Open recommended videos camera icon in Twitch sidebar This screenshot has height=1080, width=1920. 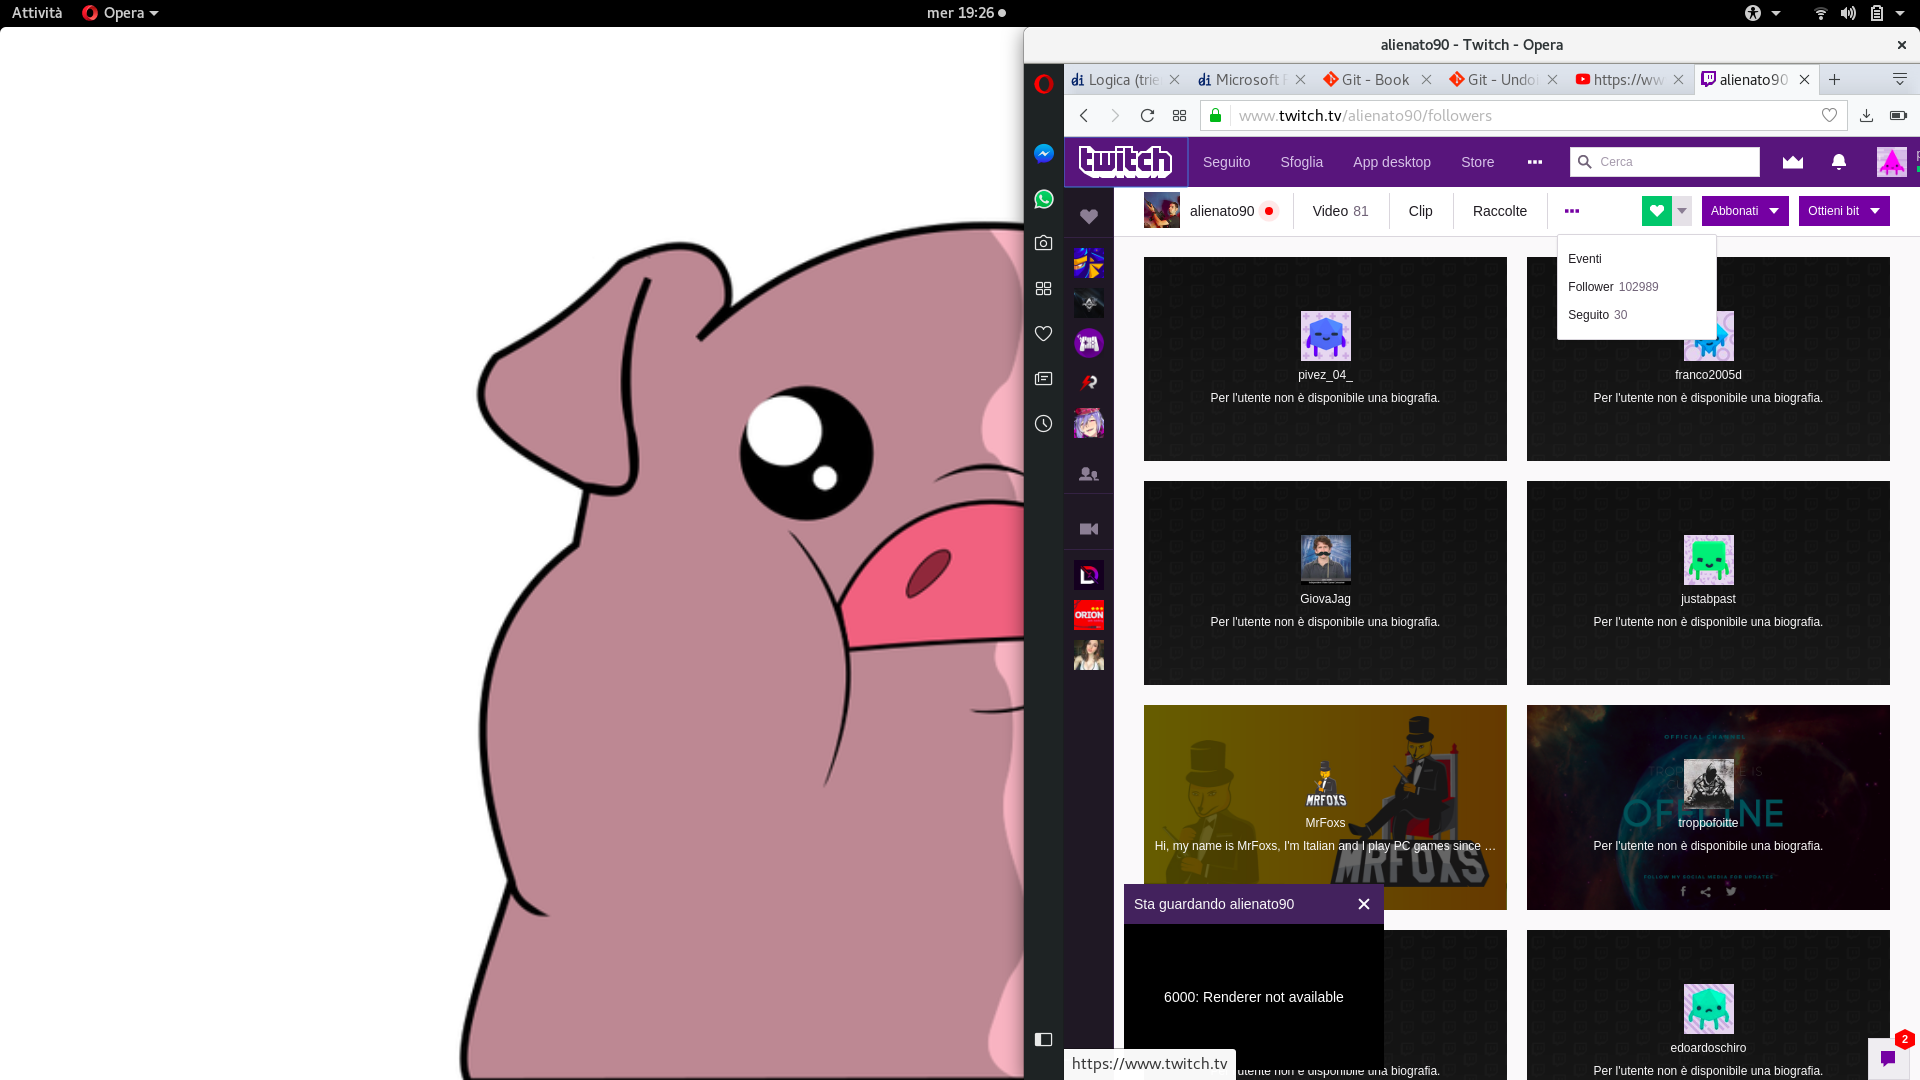coord(1089,529)
